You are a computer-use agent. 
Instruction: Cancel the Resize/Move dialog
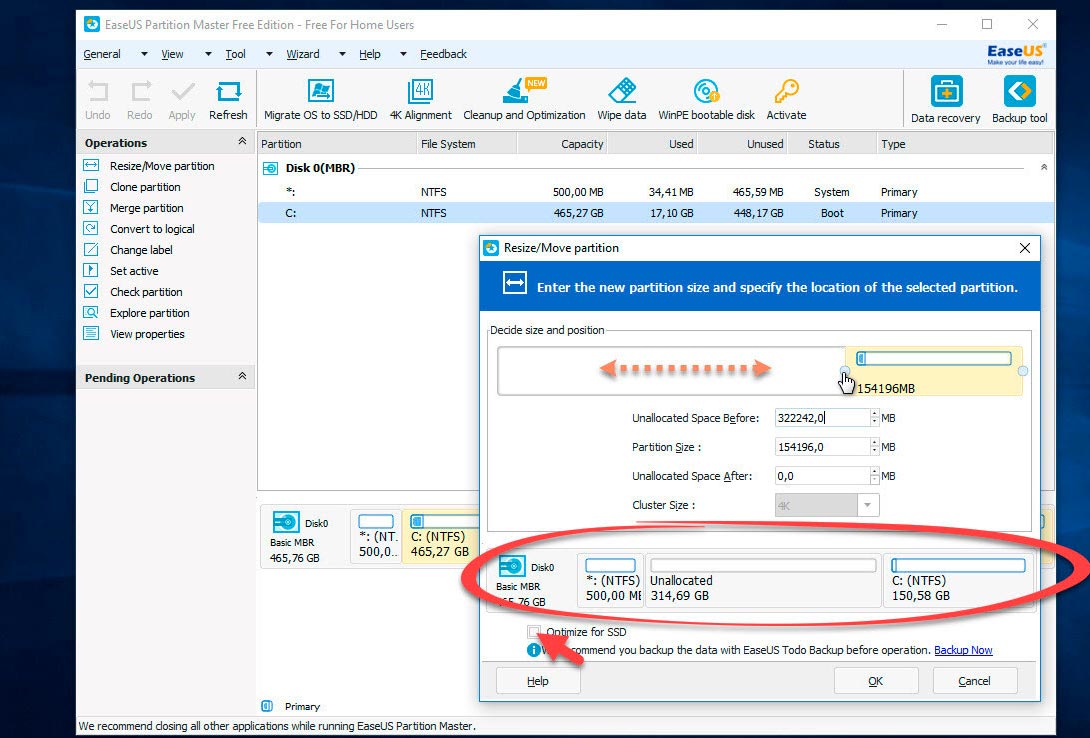tap(975, 681)
